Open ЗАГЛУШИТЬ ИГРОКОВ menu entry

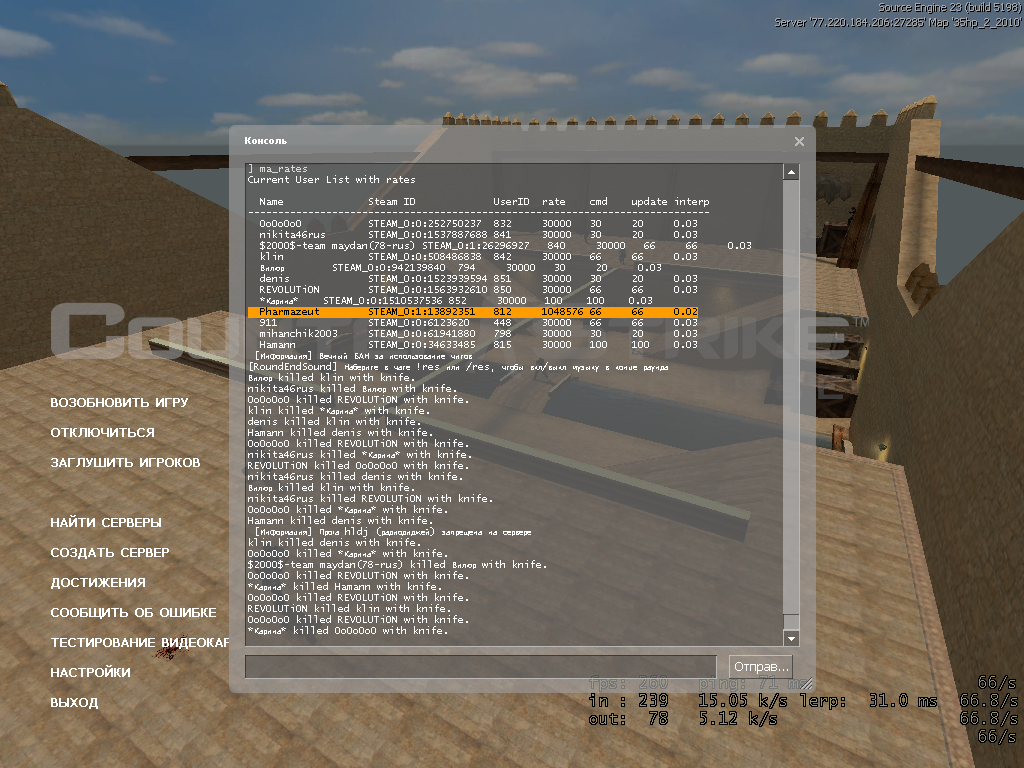point(125,462)
